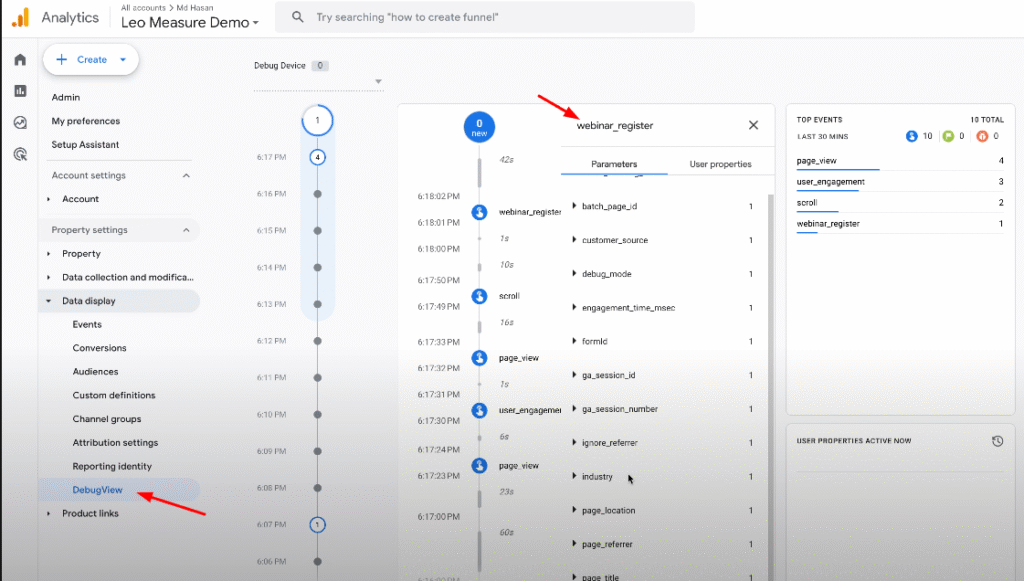Click the user_engagement event icon in timeline
Image resolution: width=1024 pixels, height=581 pixels.
479,410
